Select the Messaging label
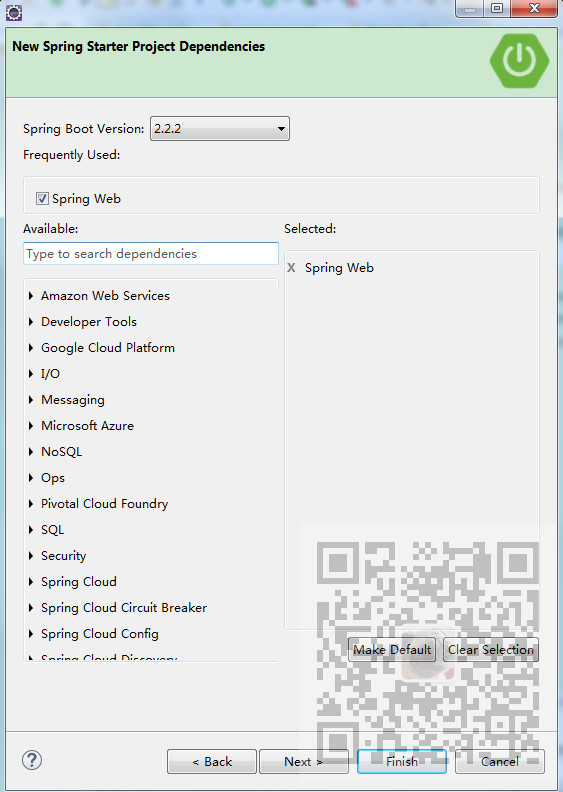 (73, 400)
